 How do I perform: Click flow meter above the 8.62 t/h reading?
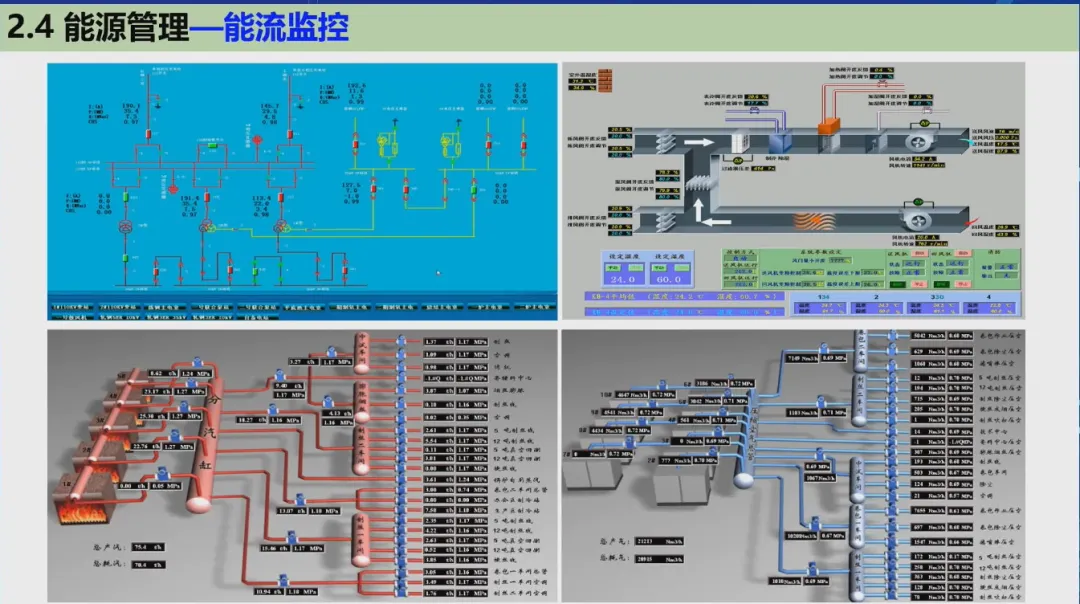(197, 363)
